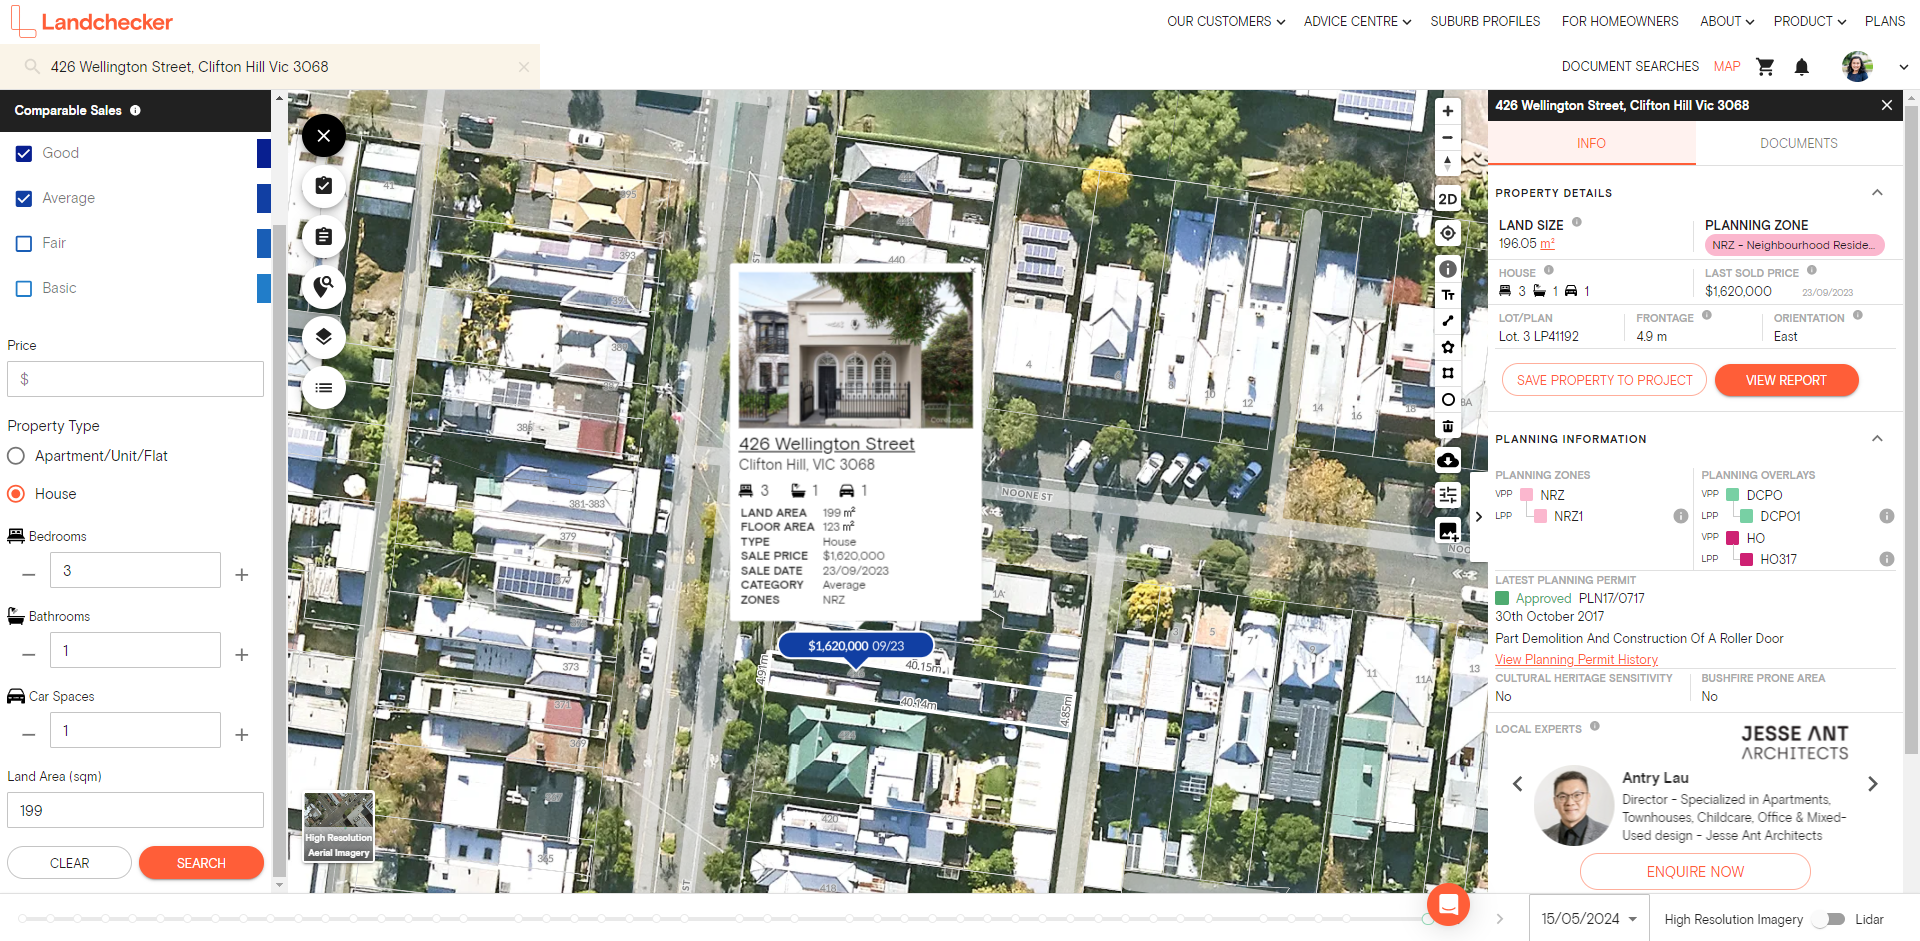Click the Good category blue color swatch
The height and width of the screenshot is (941, 1920).
click(x=264, y=154)
